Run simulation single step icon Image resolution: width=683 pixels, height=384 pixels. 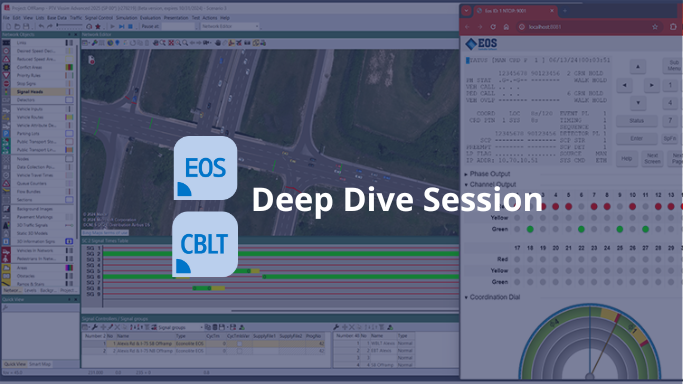click(x=122, y=27)
